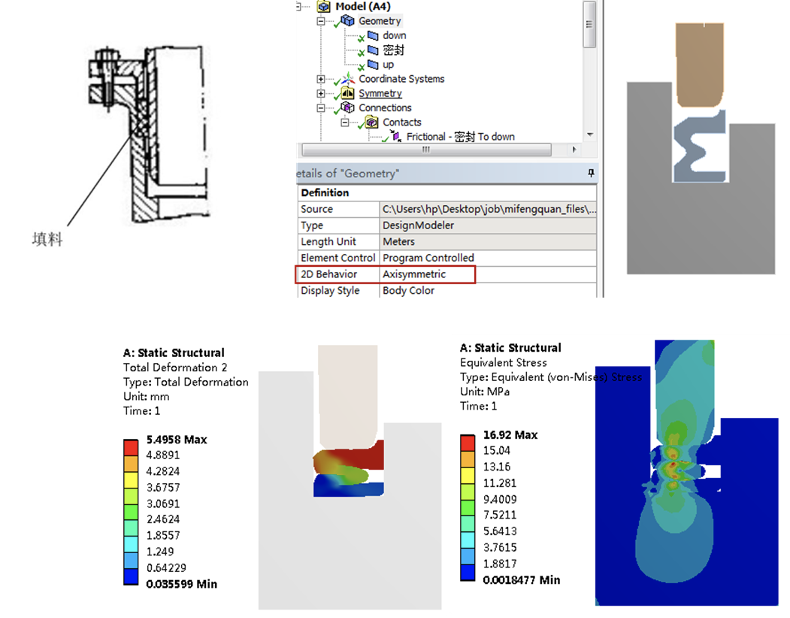This screenshot has height=618, width=790.
Task: Collapse the Geometry branch
Action: tap(320, 21)
